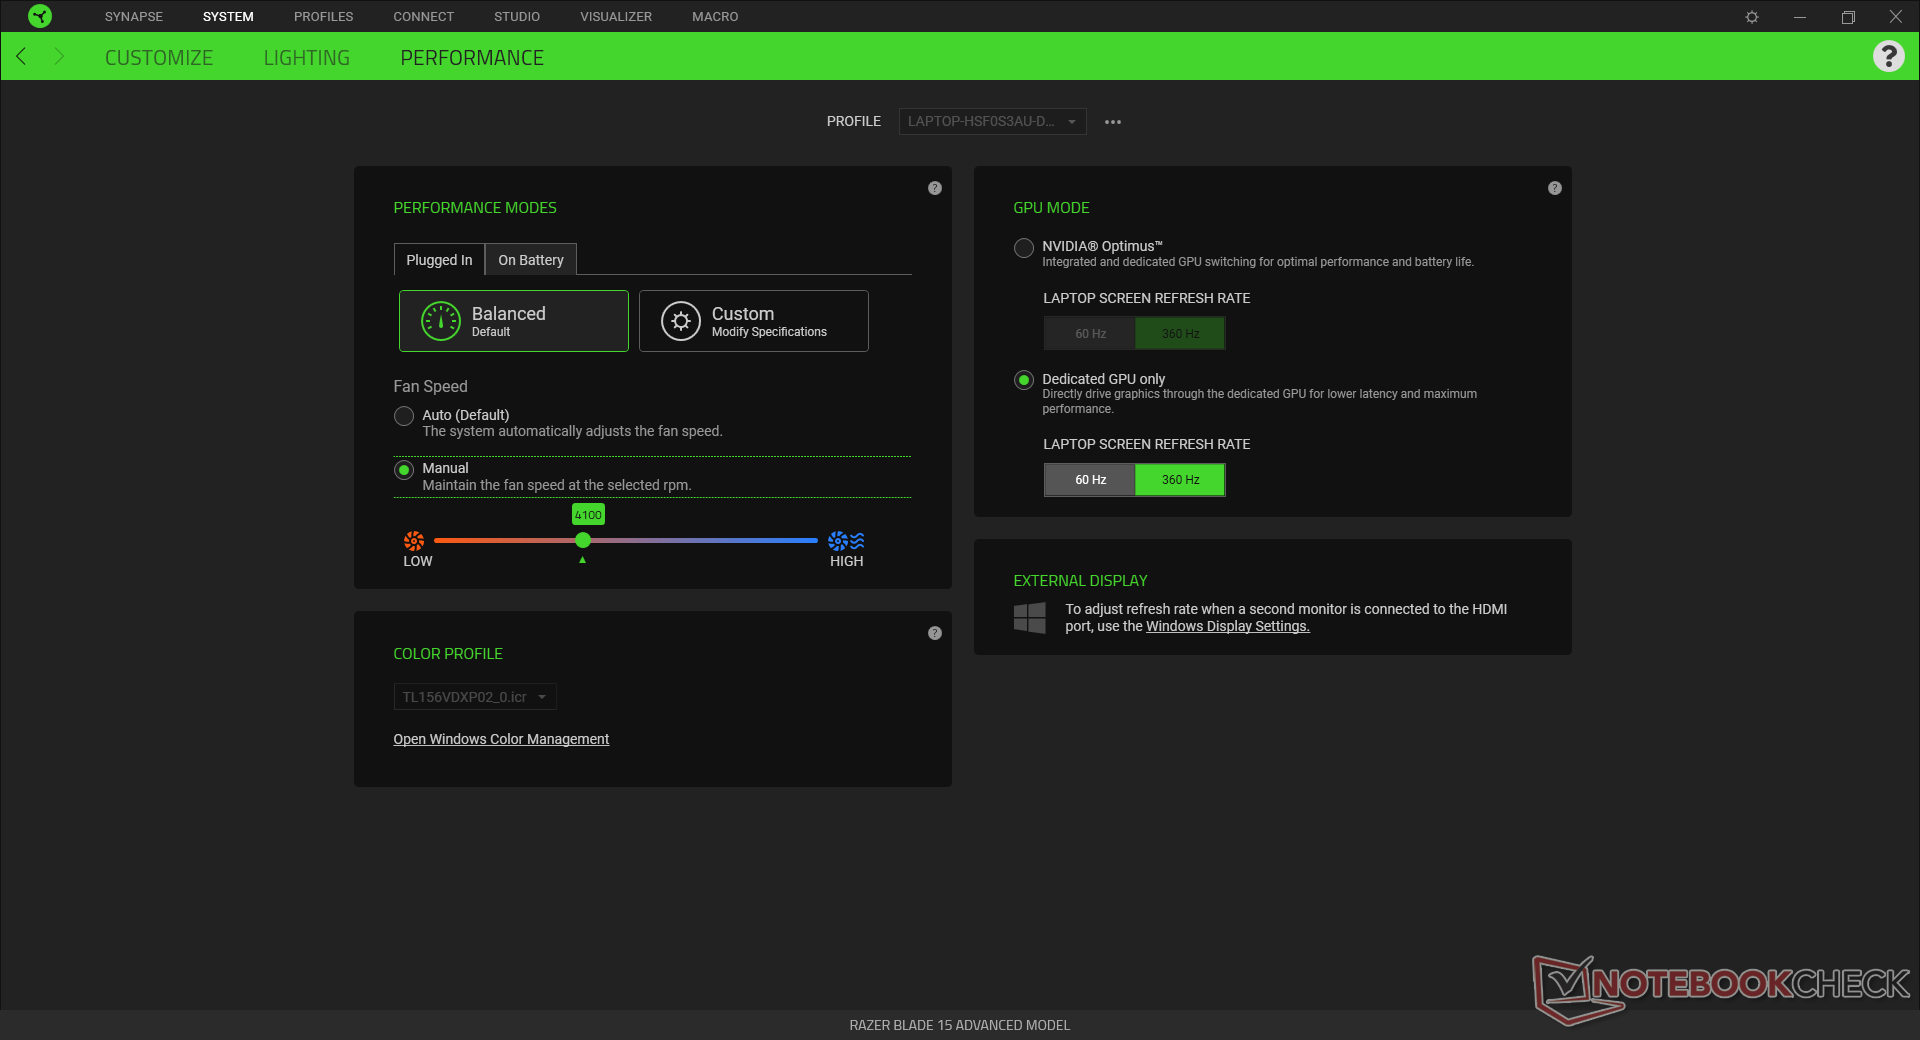Open Windows Display Settings link

pyautogui.click(x=1228, y=627)
